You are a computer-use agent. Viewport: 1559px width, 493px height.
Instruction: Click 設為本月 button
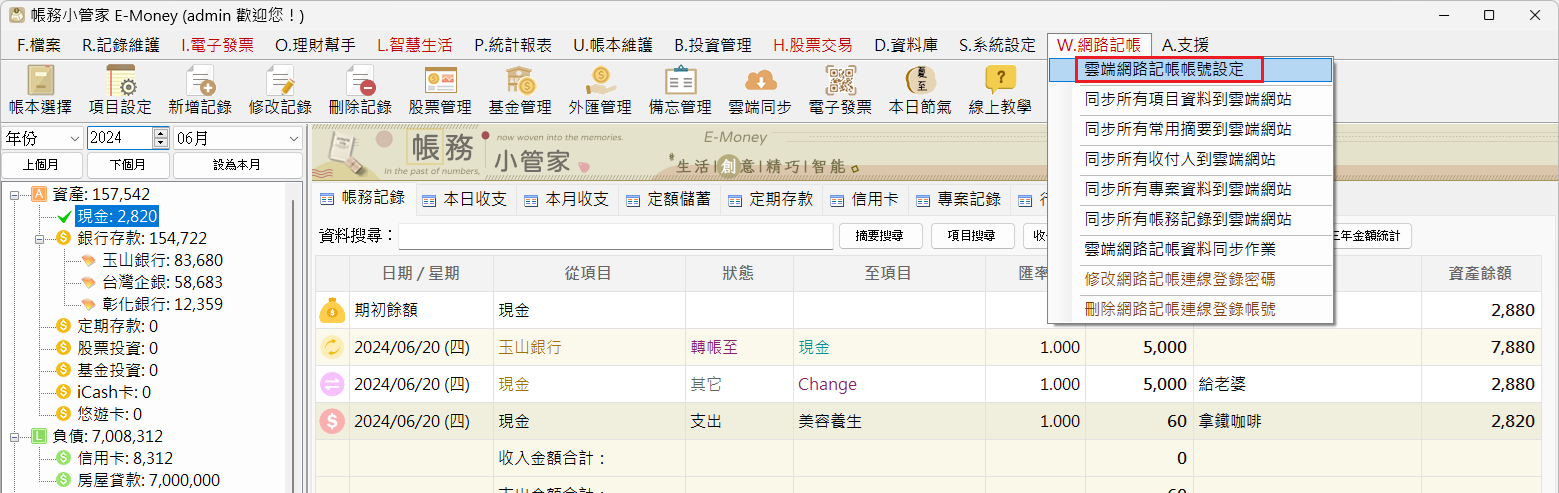coord(238,166)
